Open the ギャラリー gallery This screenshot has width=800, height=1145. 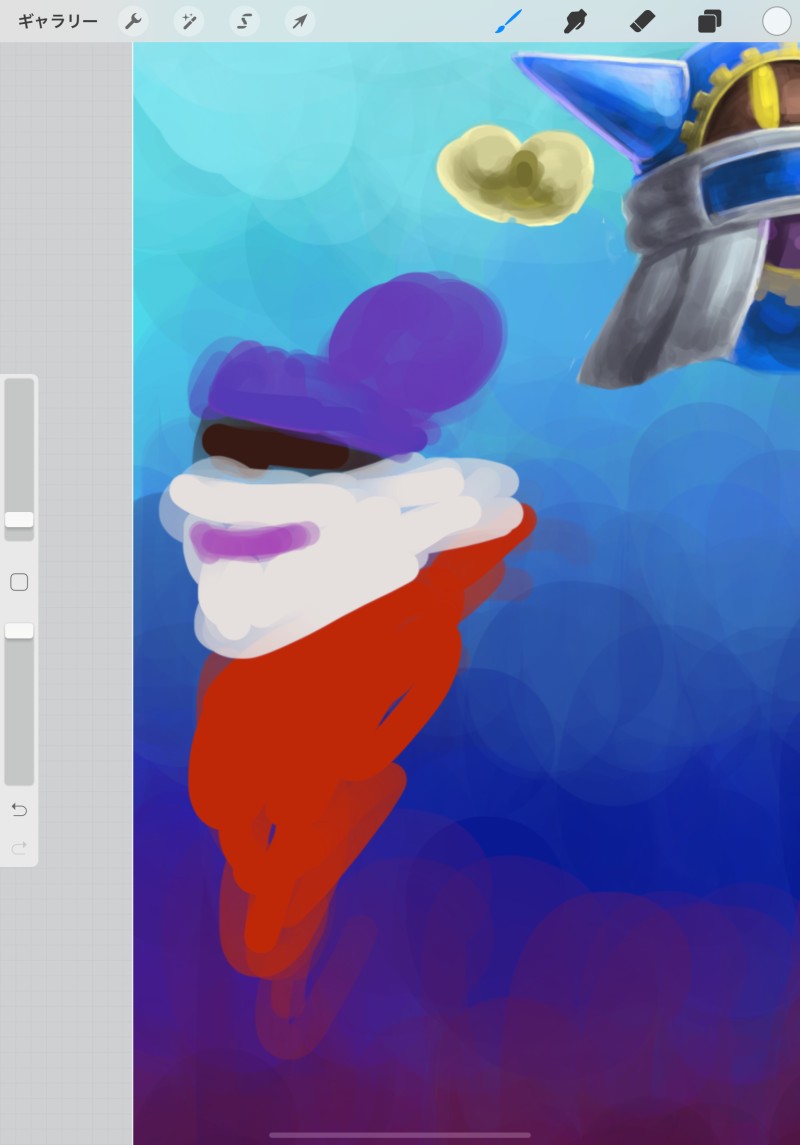(58, 21)
